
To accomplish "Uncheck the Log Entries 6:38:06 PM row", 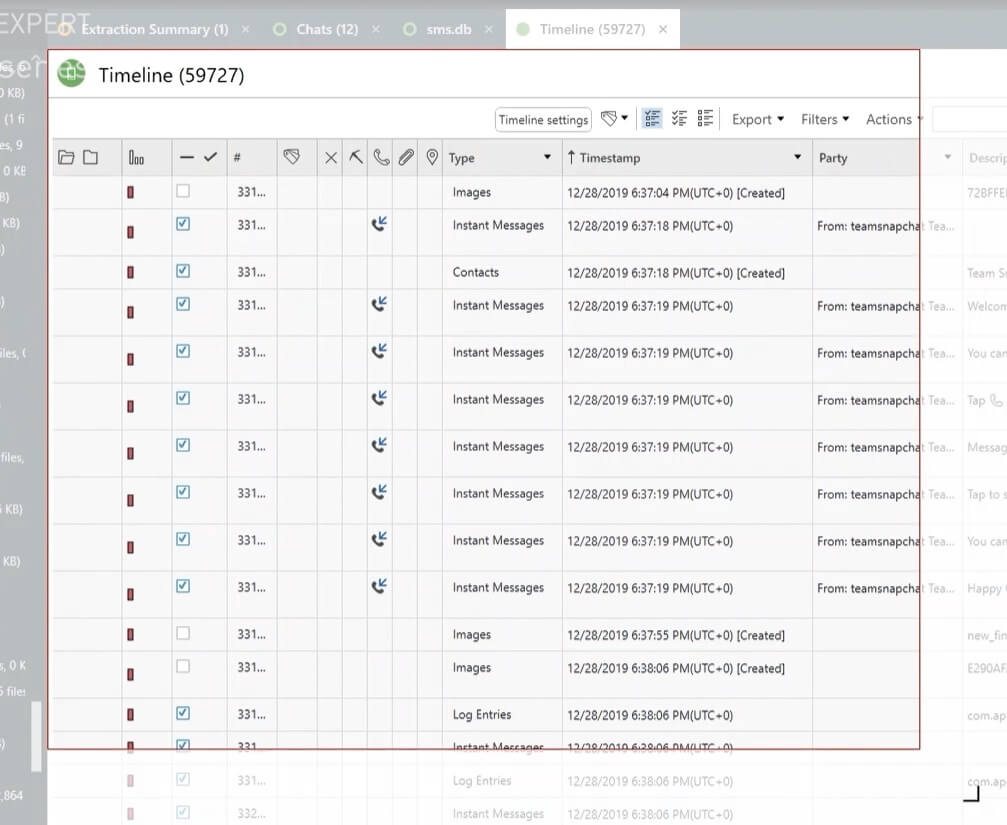I will click(183, 713).
